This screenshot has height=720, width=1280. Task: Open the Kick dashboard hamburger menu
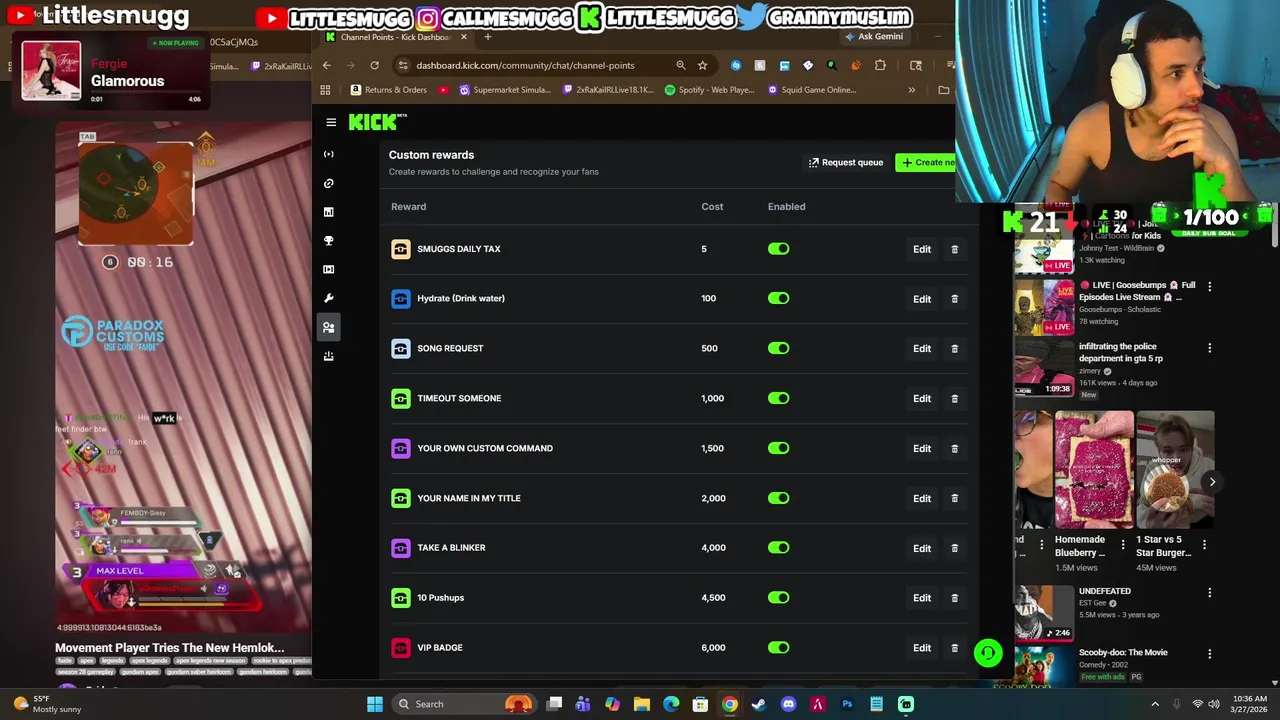331,122
